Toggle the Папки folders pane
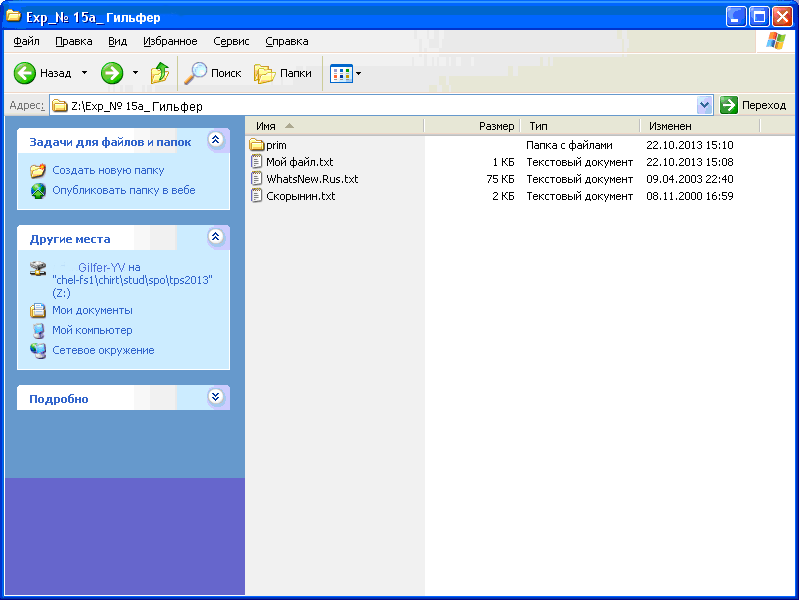The height and width of the screenshot is (600, 799). pyautogui.click(x=283, y=73)
